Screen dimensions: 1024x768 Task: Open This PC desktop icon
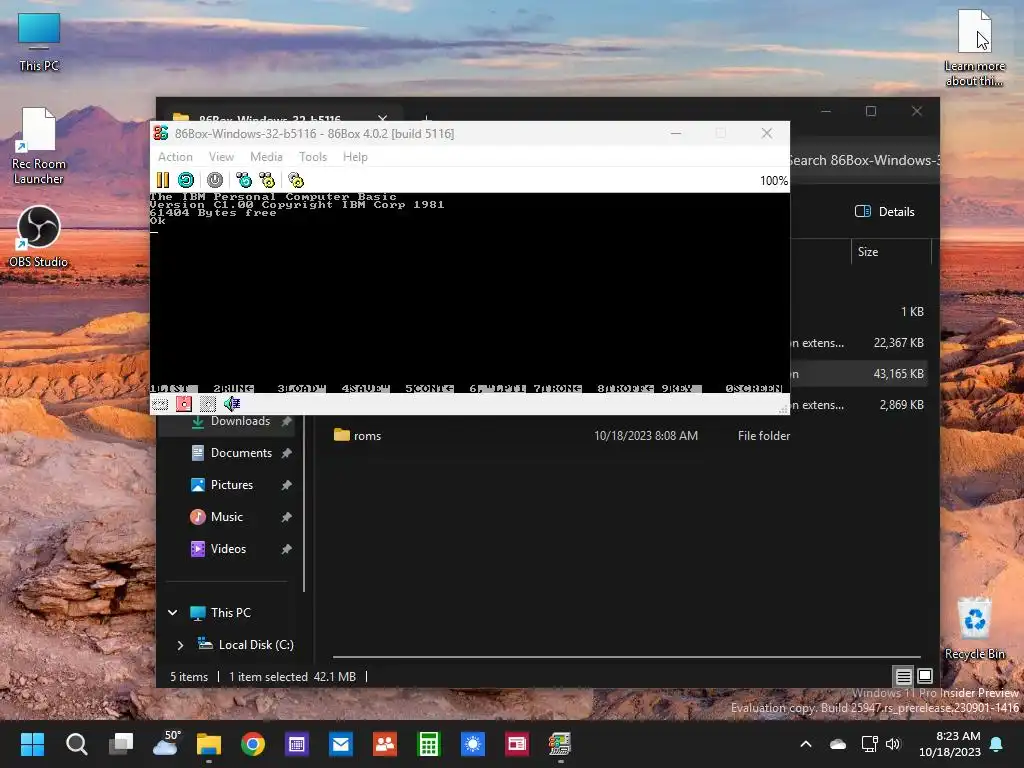point(39,42)
